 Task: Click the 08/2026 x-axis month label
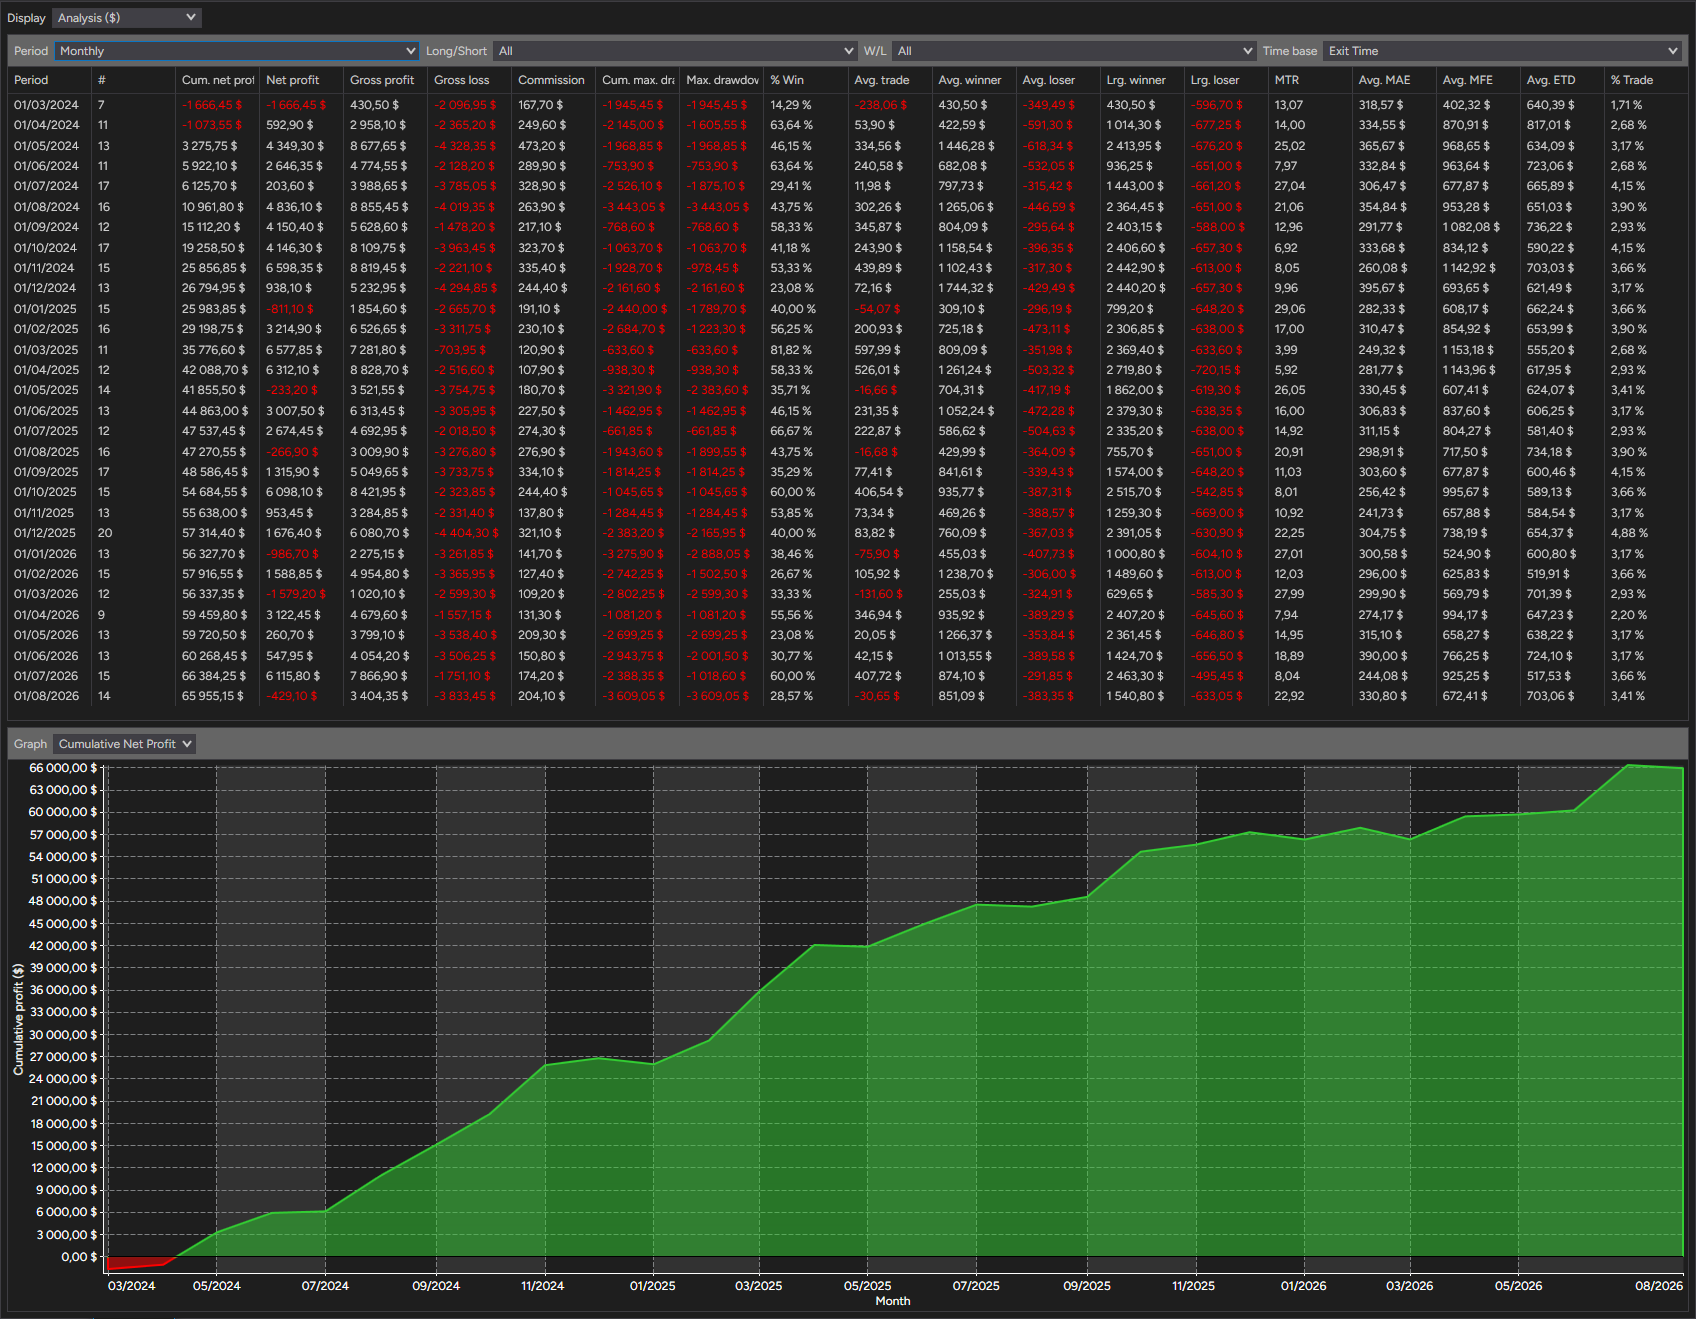1659,1286
